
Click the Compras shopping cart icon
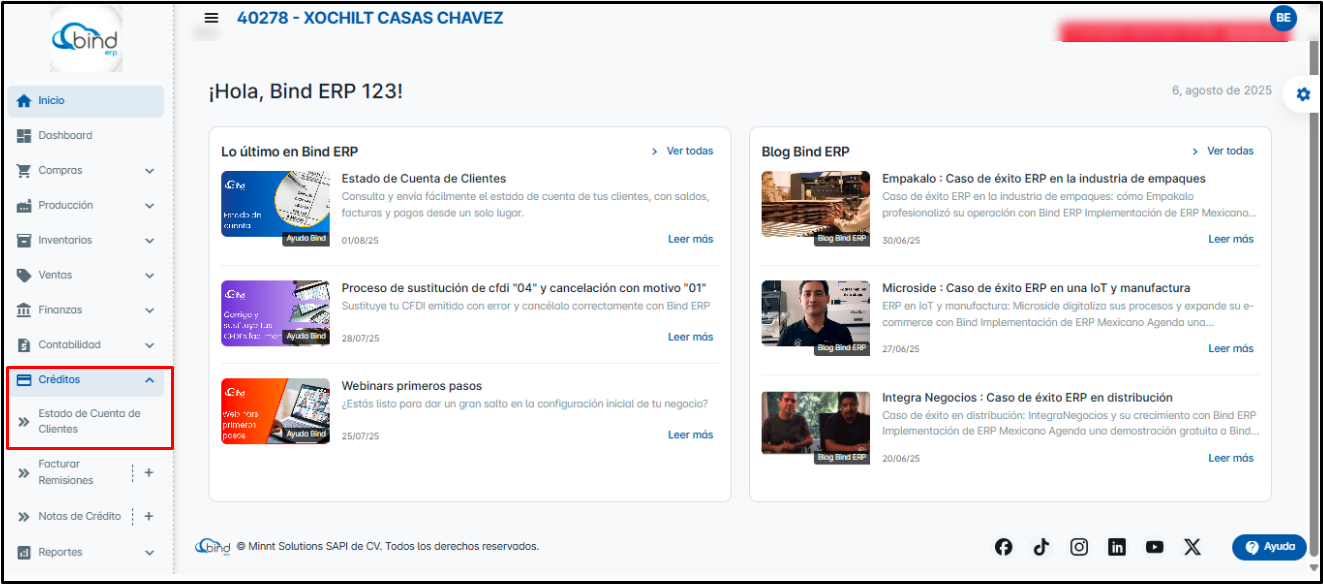pos(25,171)
